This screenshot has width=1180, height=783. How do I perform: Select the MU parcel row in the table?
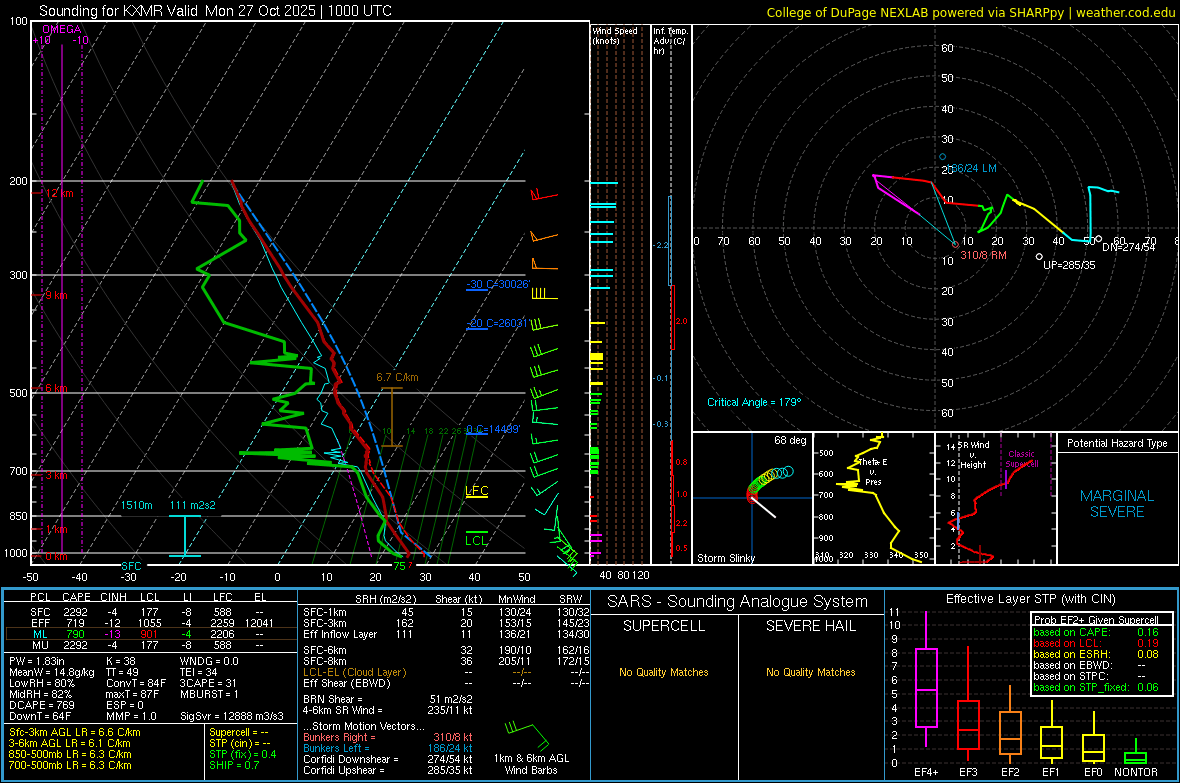click(x=151, y=645)
